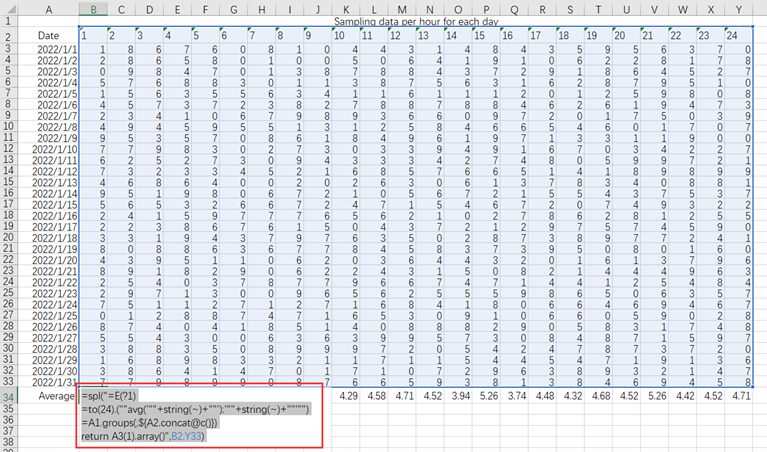Screen dimensions: 767x452
Task: Select the 2022/1/1 date cell
Action: (55, 48)
